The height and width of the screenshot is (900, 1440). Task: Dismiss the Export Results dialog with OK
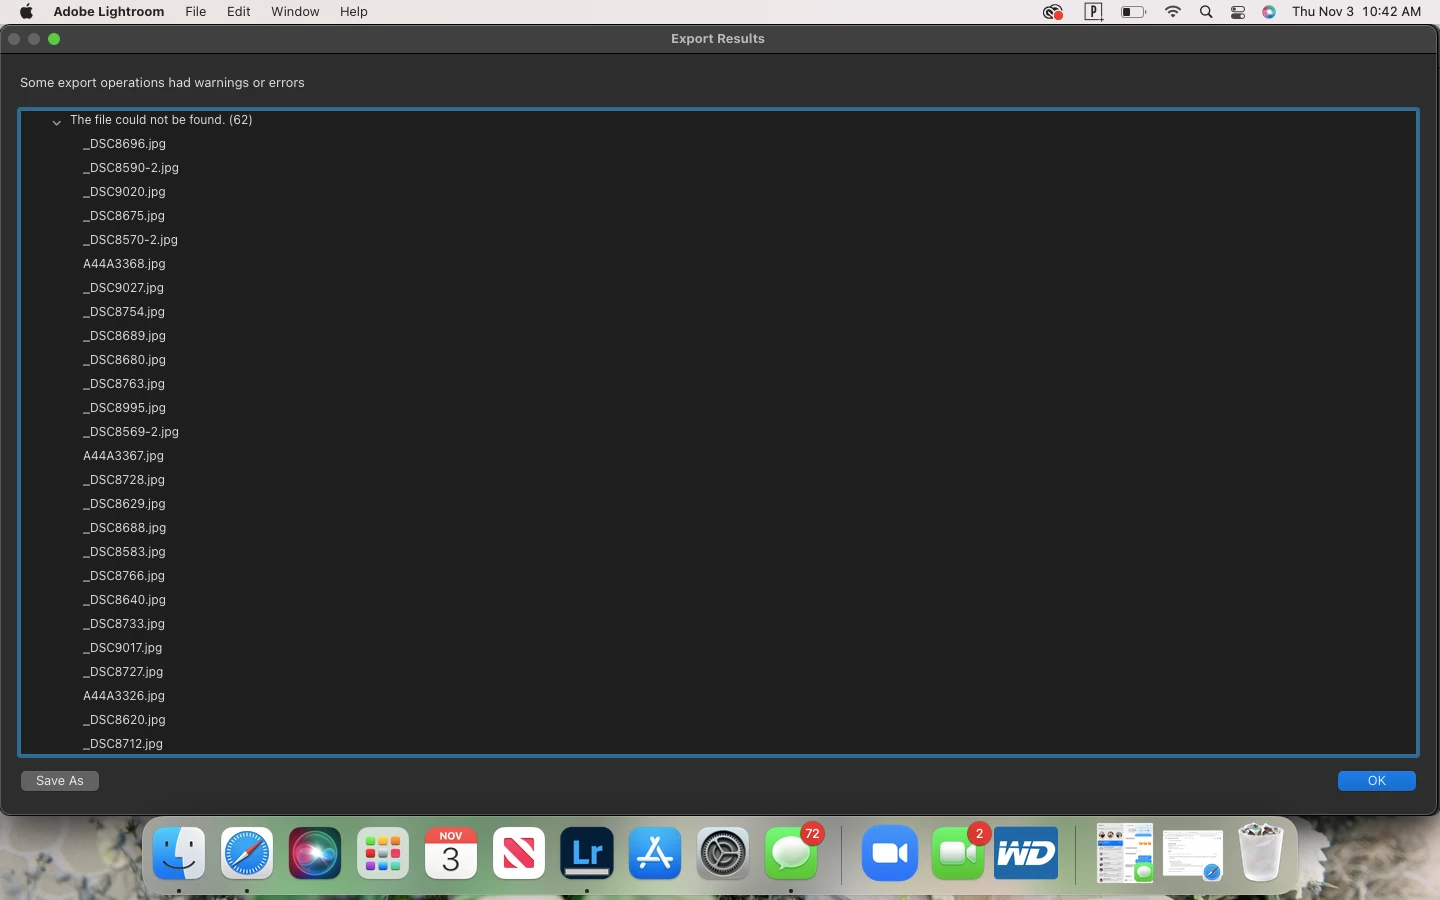pos(1377,781)
